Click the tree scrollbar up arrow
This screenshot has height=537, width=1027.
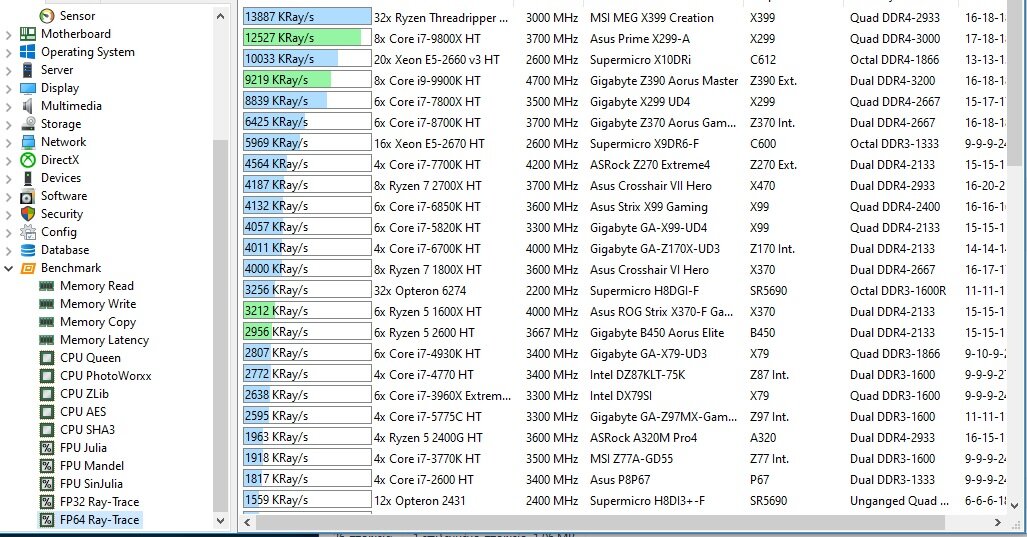(220, 16)
